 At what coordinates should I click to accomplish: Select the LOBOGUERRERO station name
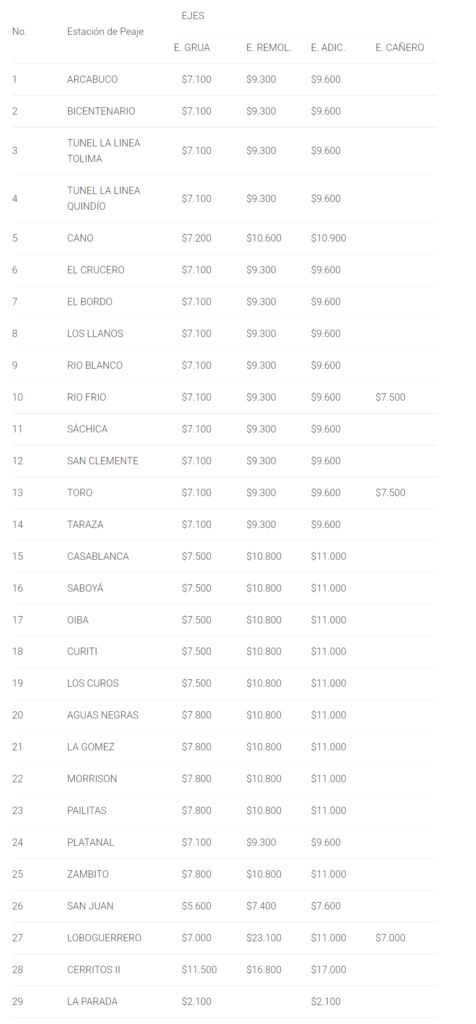tap(104, 938)
